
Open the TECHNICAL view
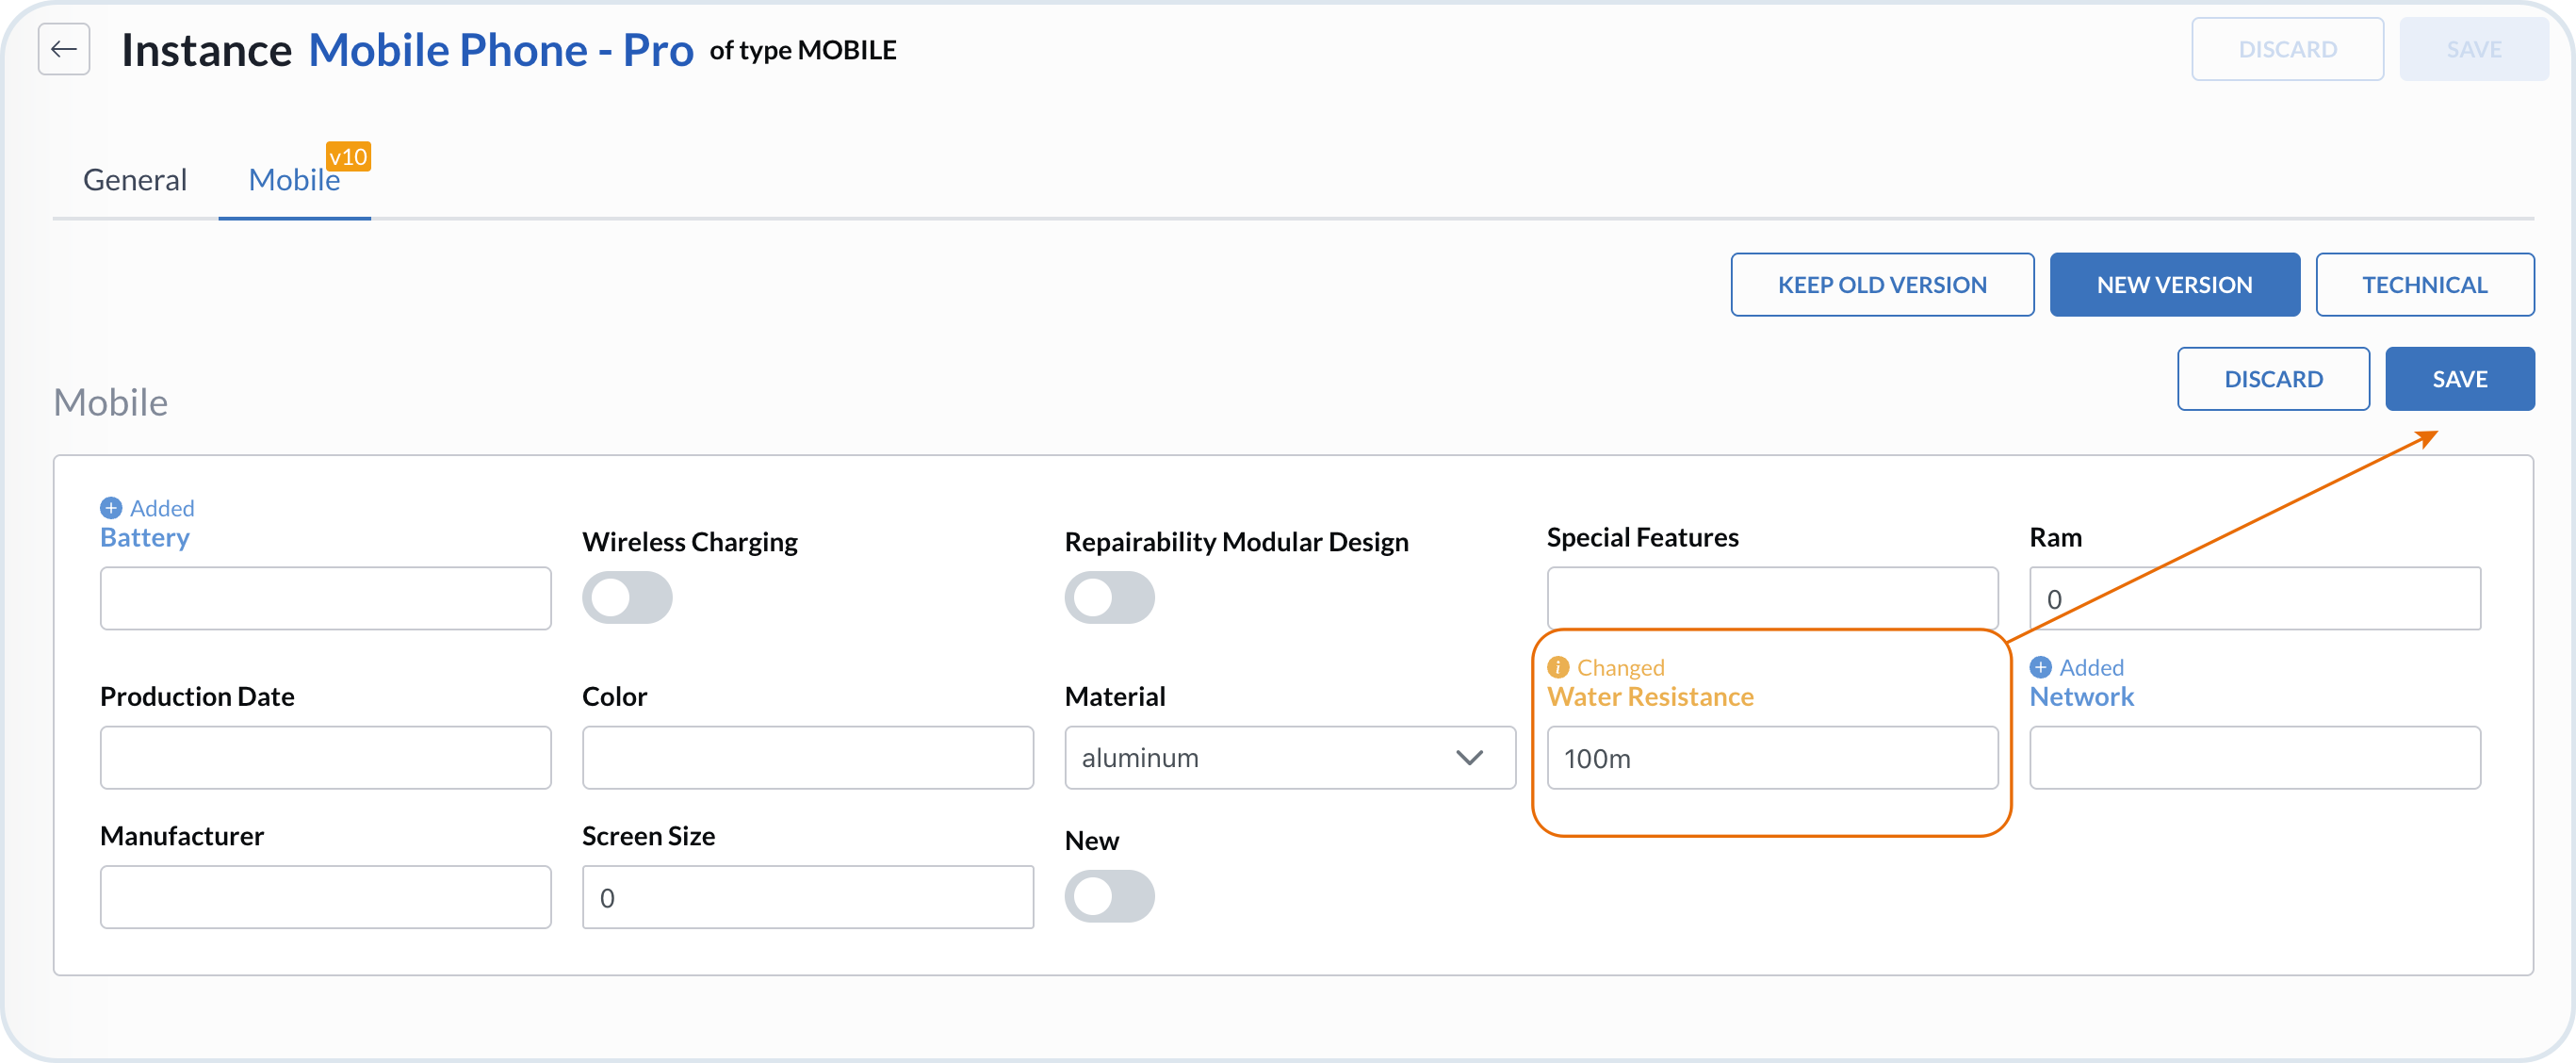(x=2426, y=284)
